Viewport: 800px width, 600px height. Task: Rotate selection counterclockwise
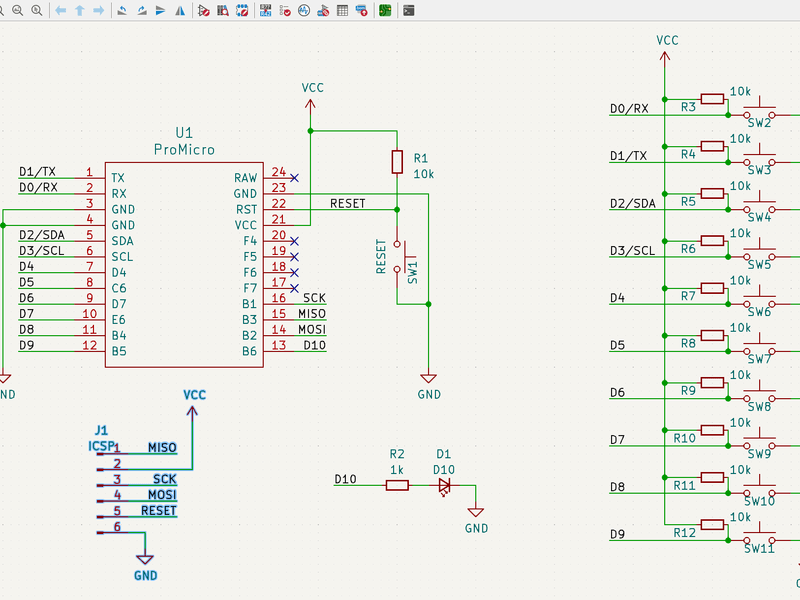(x=122, y=11)
